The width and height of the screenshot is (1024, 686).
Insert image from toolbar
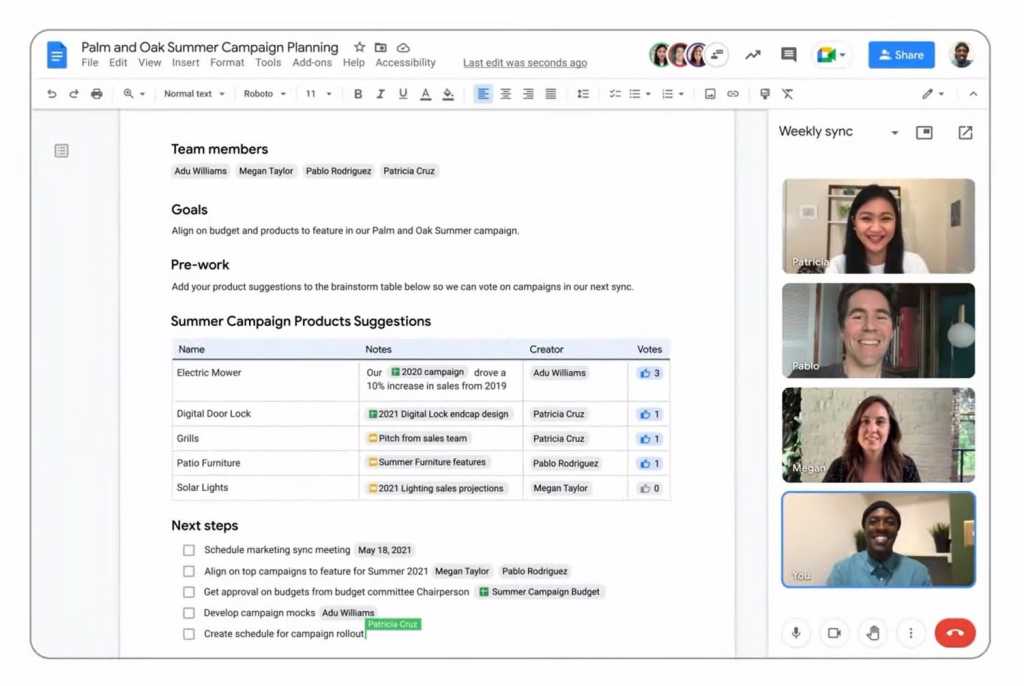[710, 94]
